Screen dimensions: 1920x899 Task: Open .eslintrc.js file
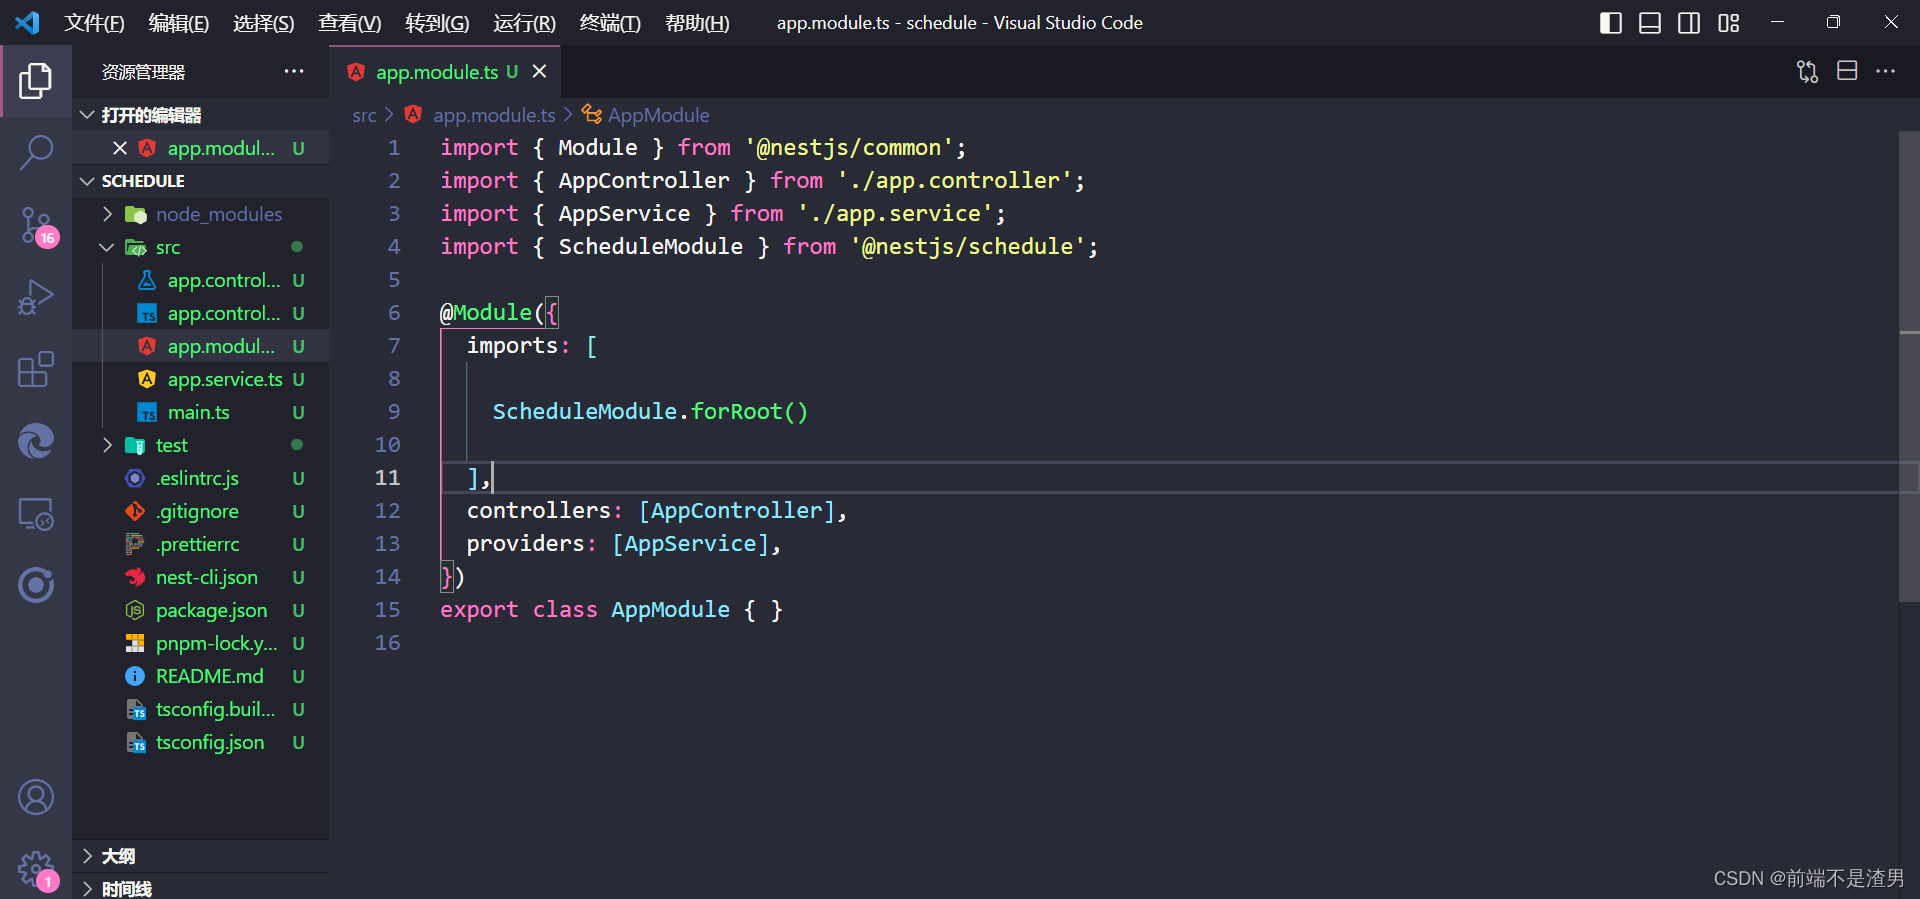[200, 478]
